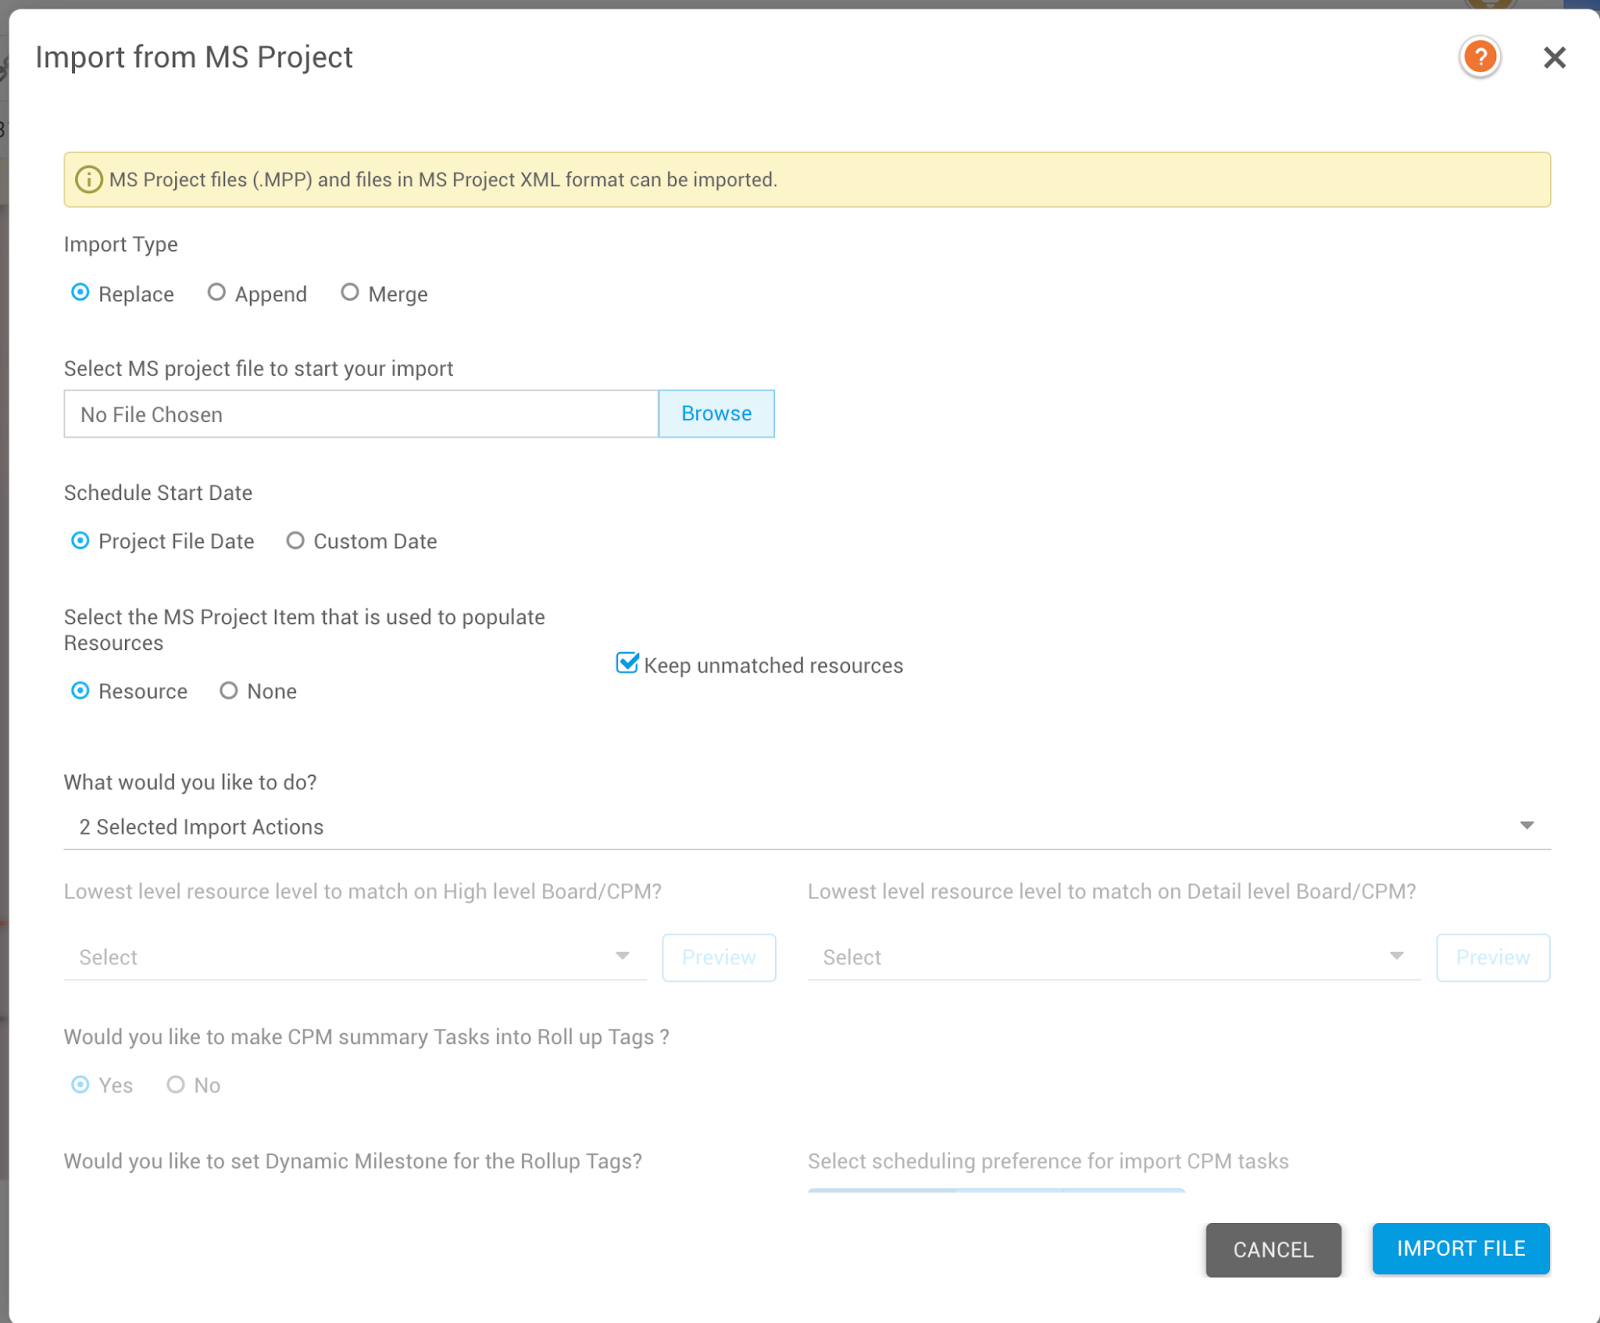Click arrow of Selected Import Actions dropdown
The height and width of the screenshot is (1323, 1600).
(1526, 826)
